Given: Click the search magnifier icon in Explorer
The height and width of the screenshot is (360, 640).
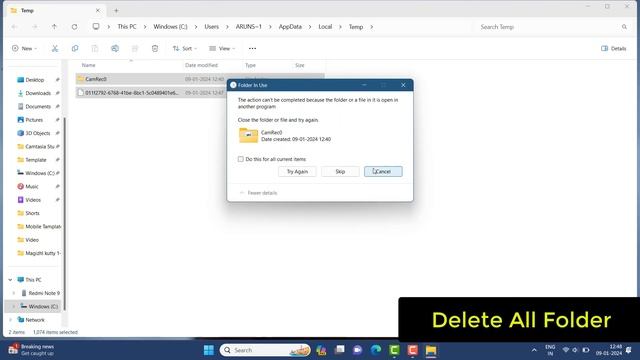Looking at the screenshot, I should (624, 27).
